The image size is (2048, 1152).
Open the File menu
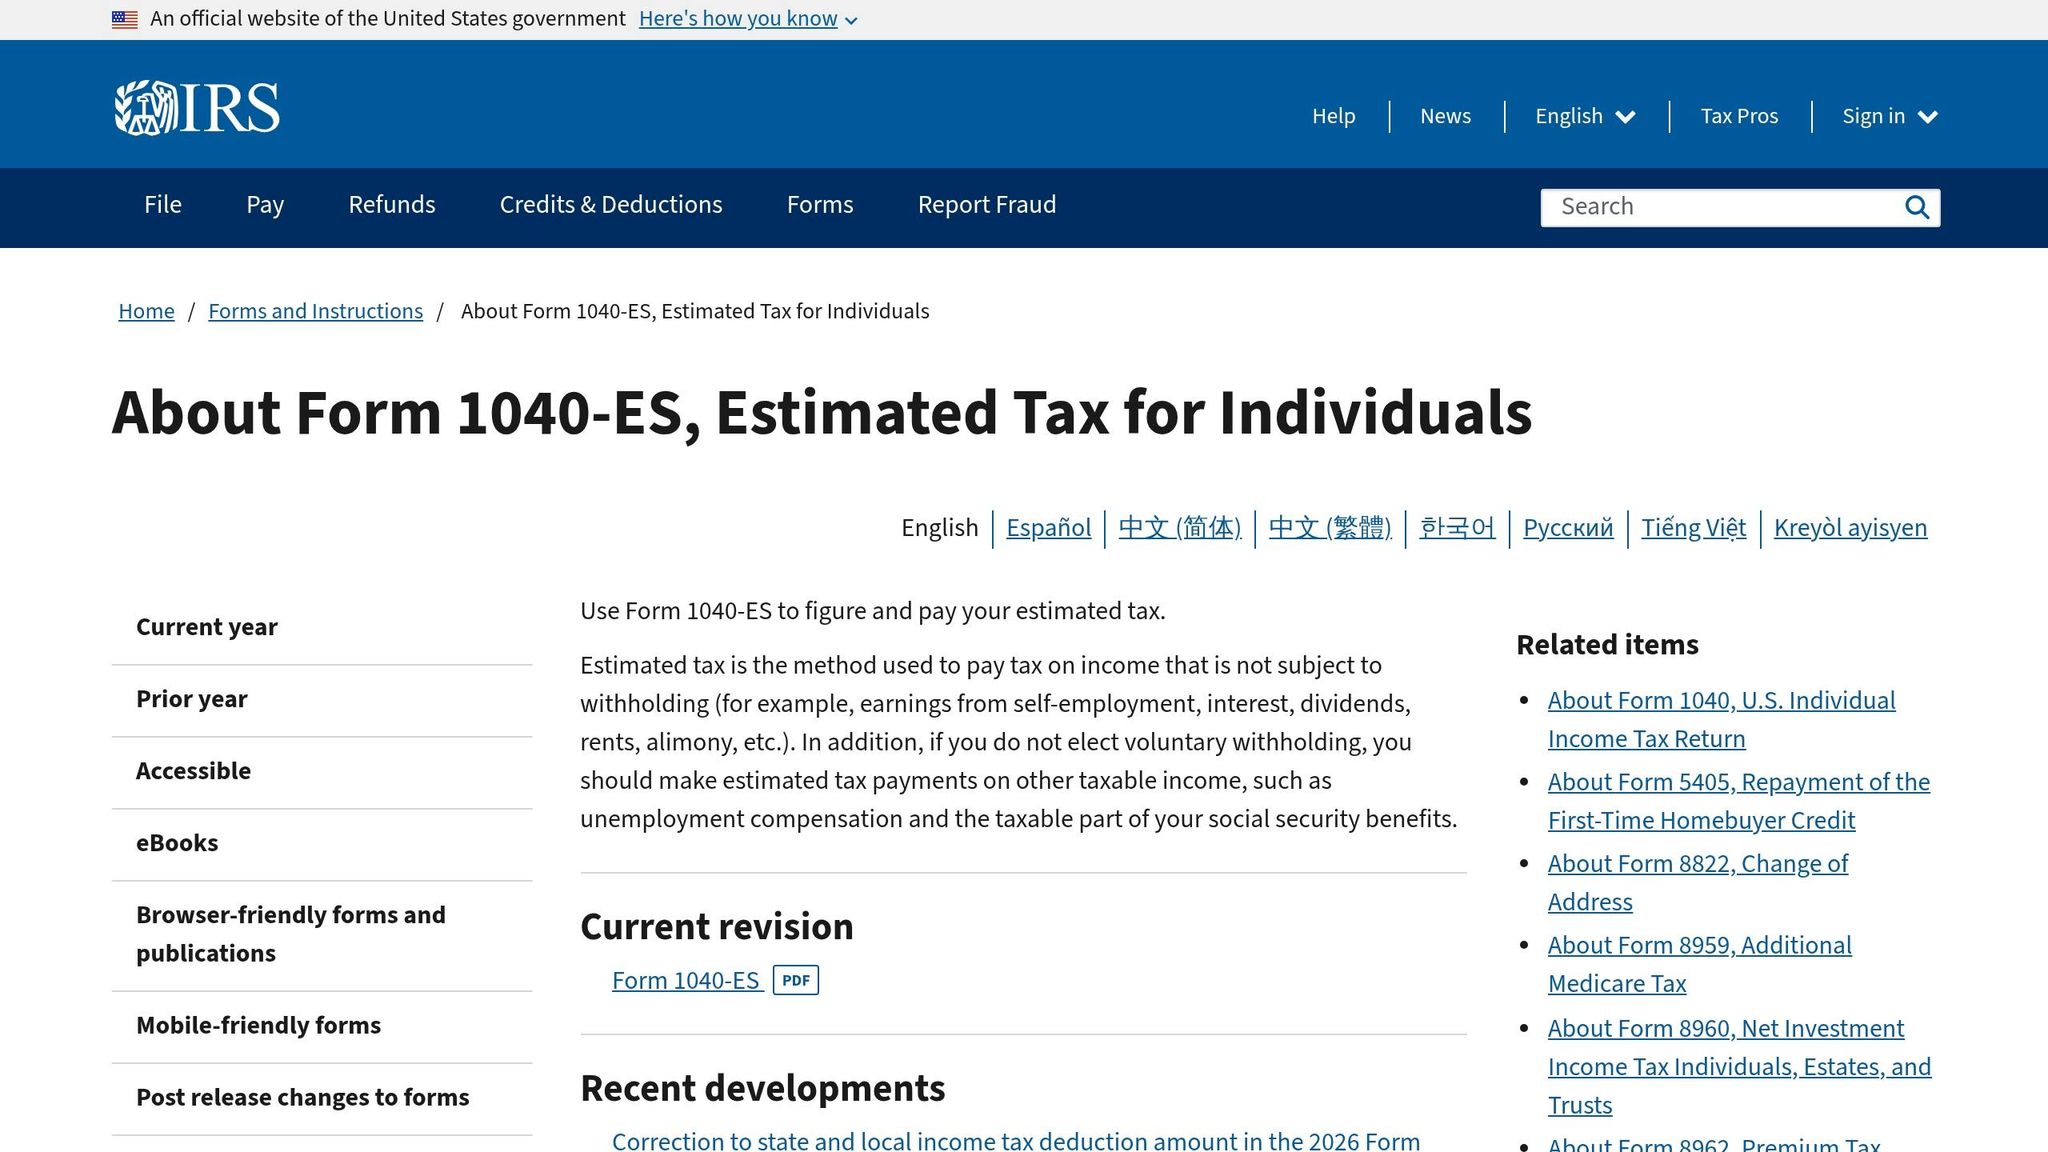tap(163, 205)
